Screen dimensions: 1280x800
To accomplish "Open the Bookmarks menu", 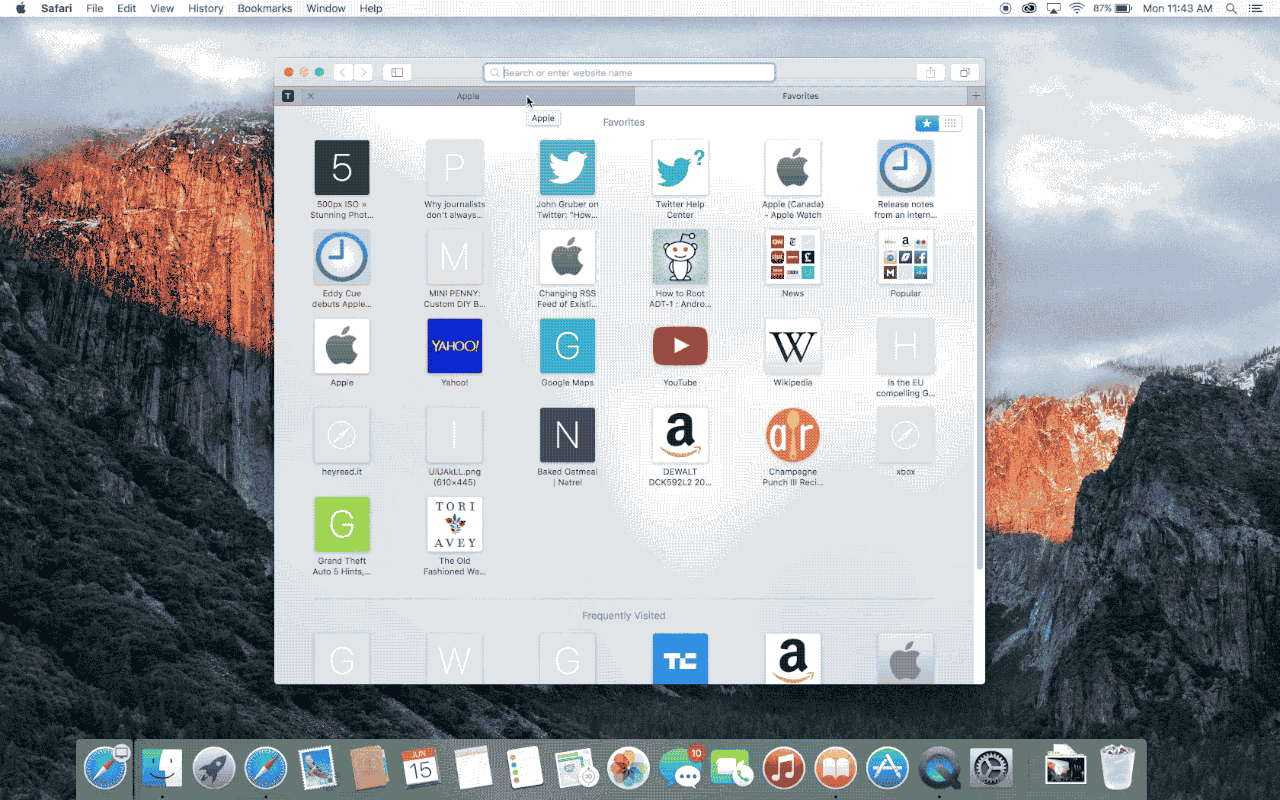I will (x=265, y=8).
